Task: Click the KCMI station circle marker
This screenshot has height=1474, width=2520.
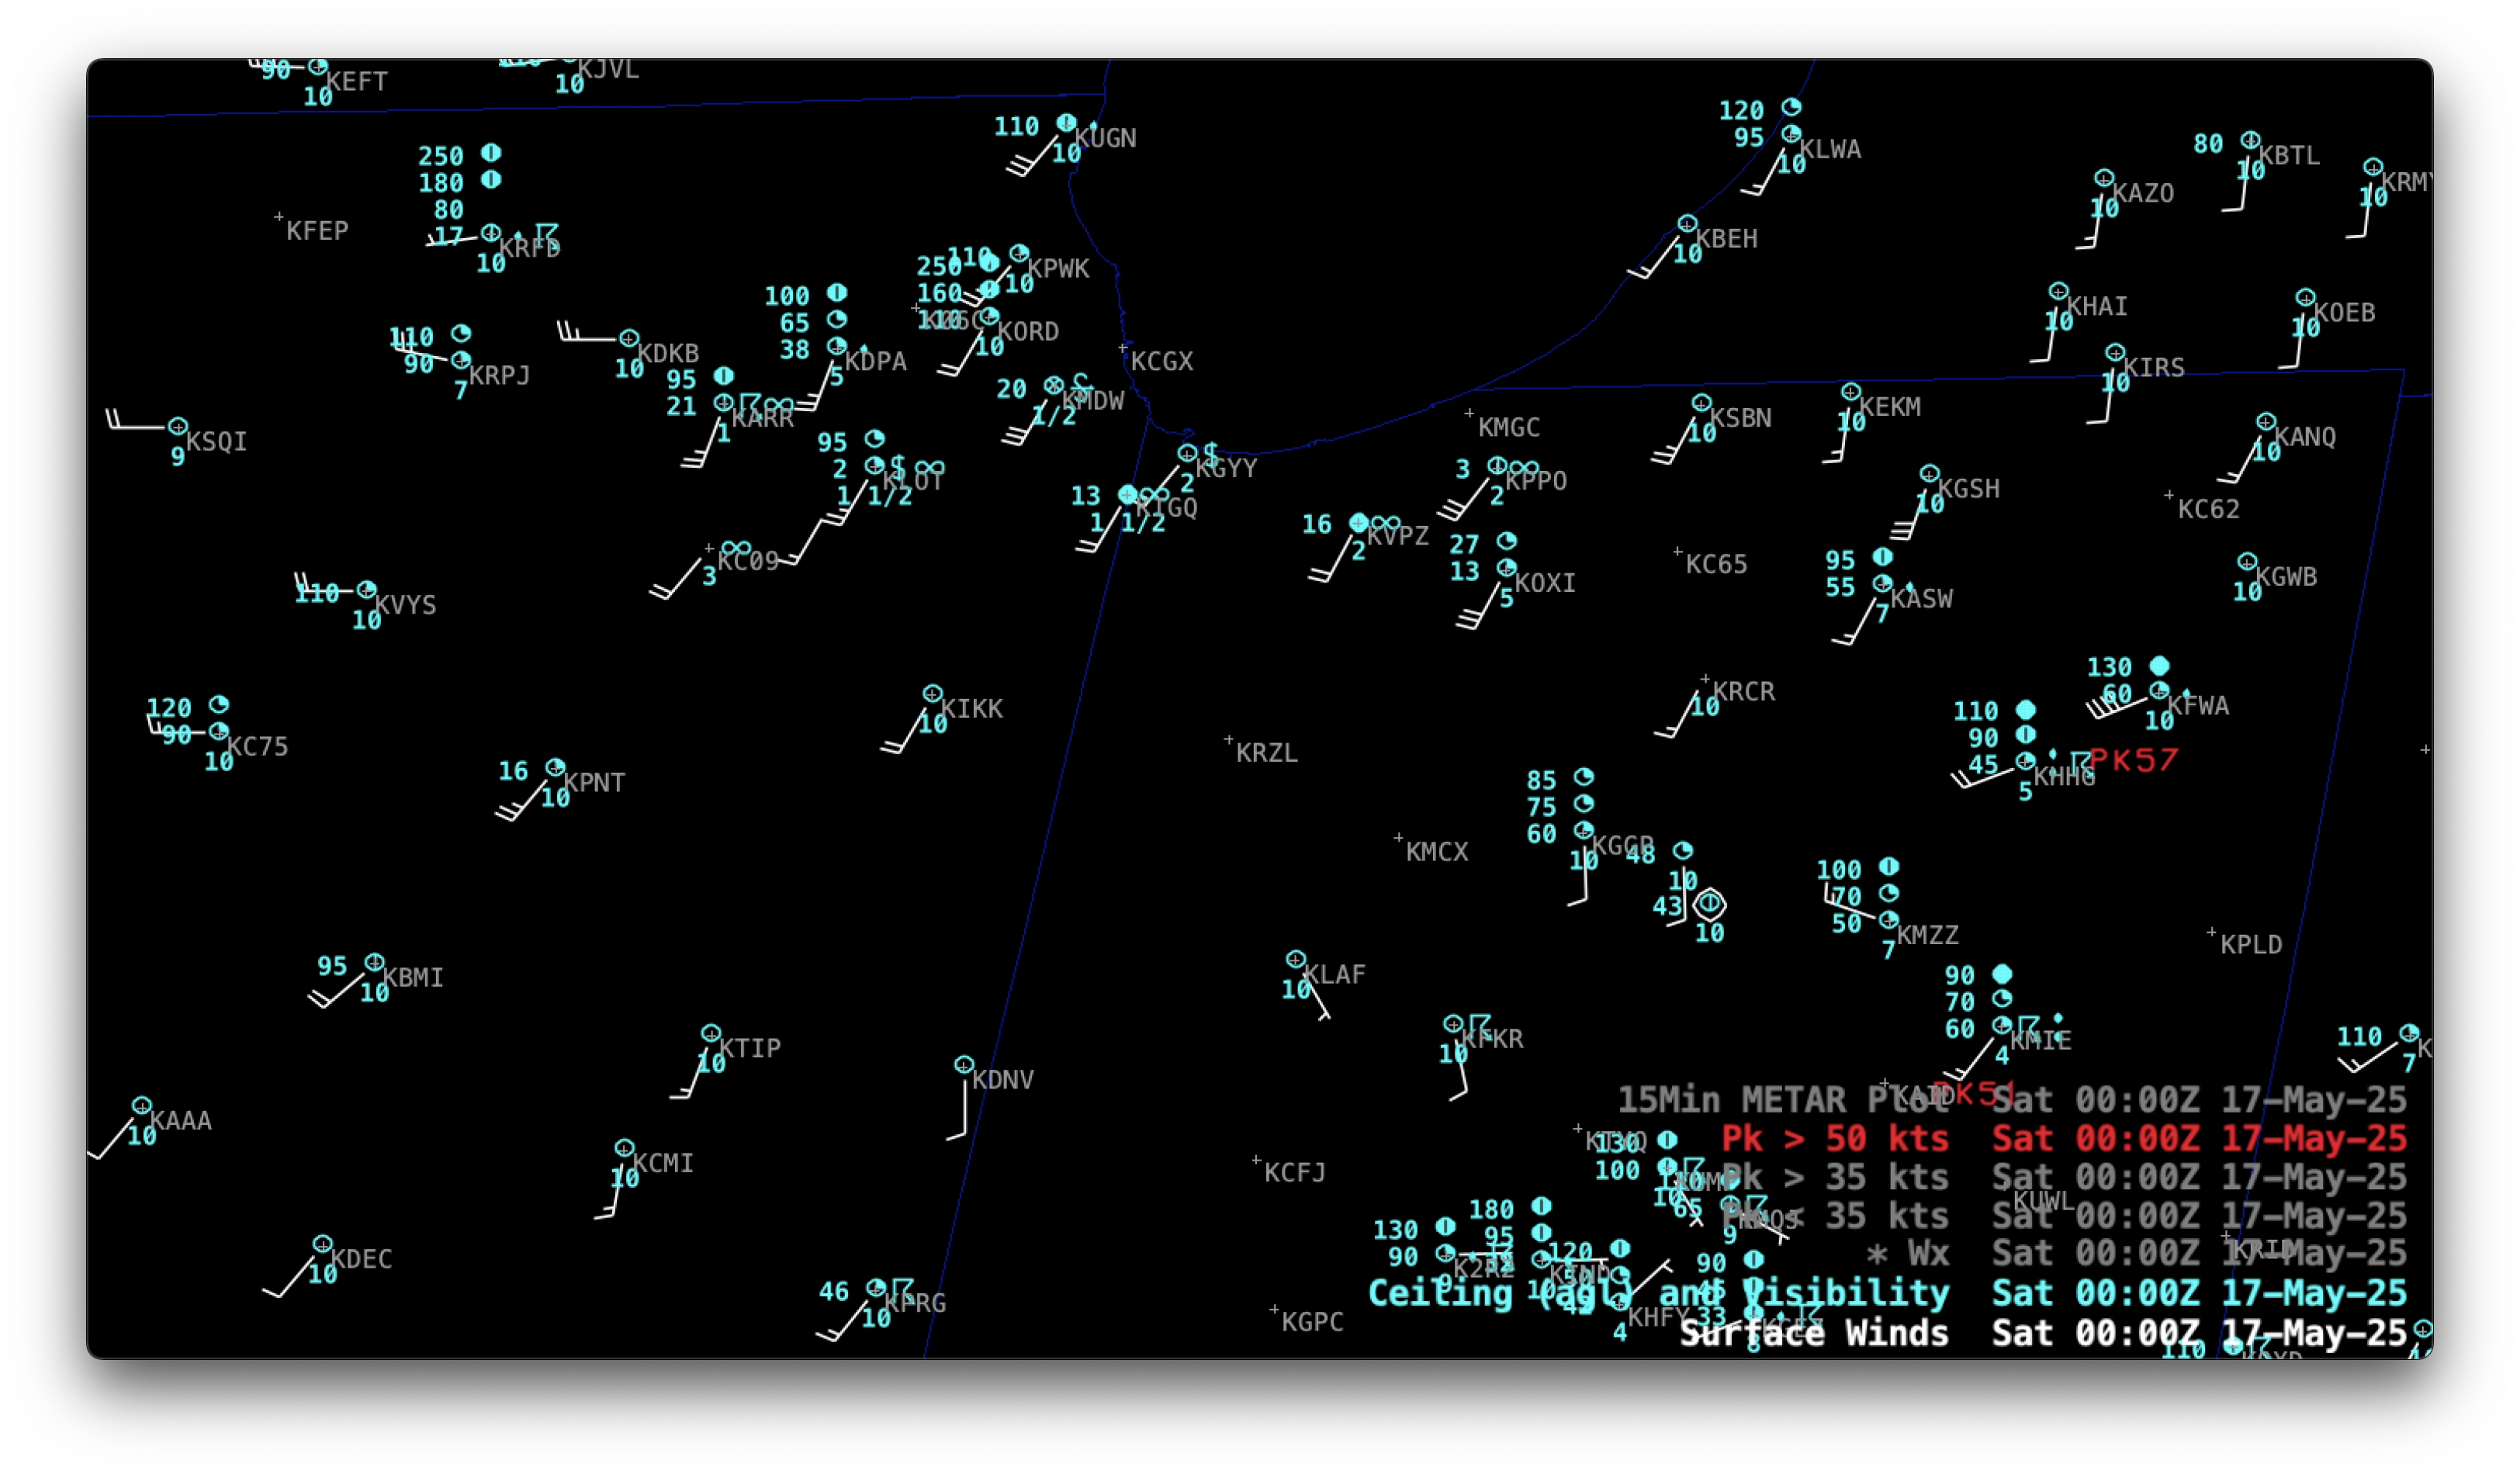Action: pyautogui.click(x=624, y=1149)
